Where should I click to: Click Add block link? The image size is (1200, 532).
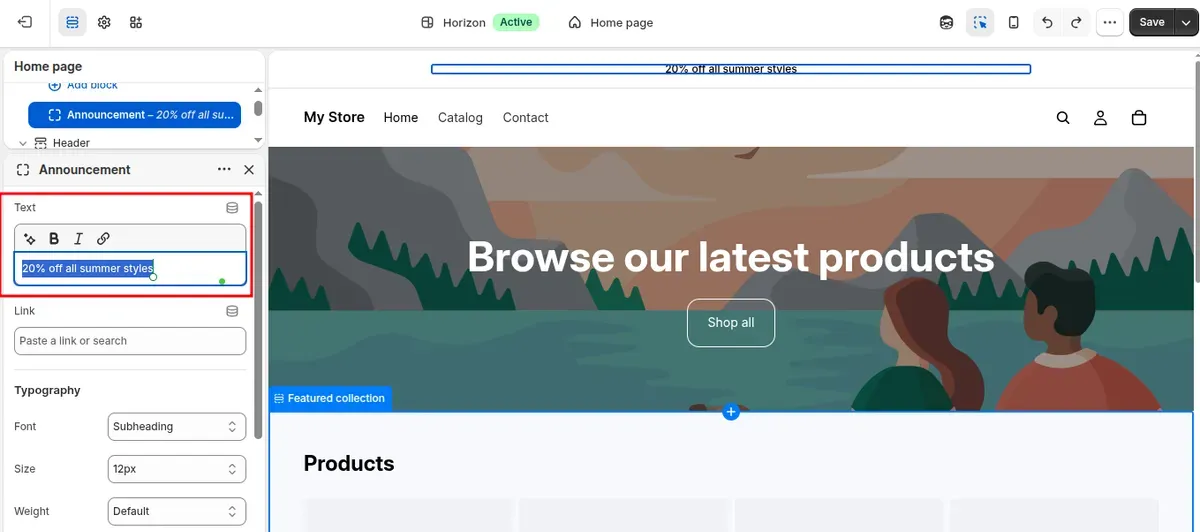click(92, 86)
